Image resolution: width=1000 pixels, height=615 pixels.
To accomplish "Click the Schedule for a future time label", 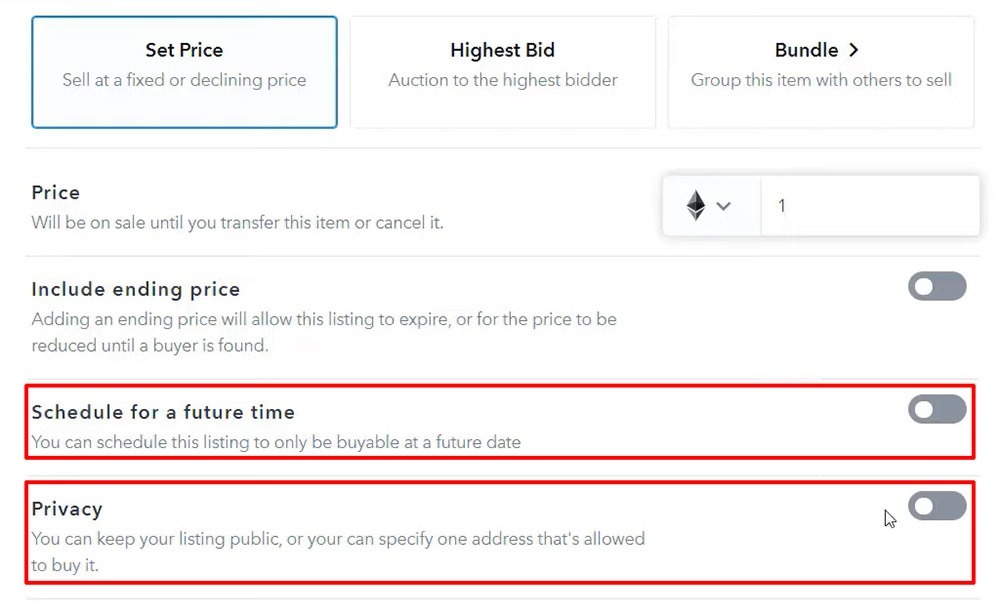I will point(164,411).
